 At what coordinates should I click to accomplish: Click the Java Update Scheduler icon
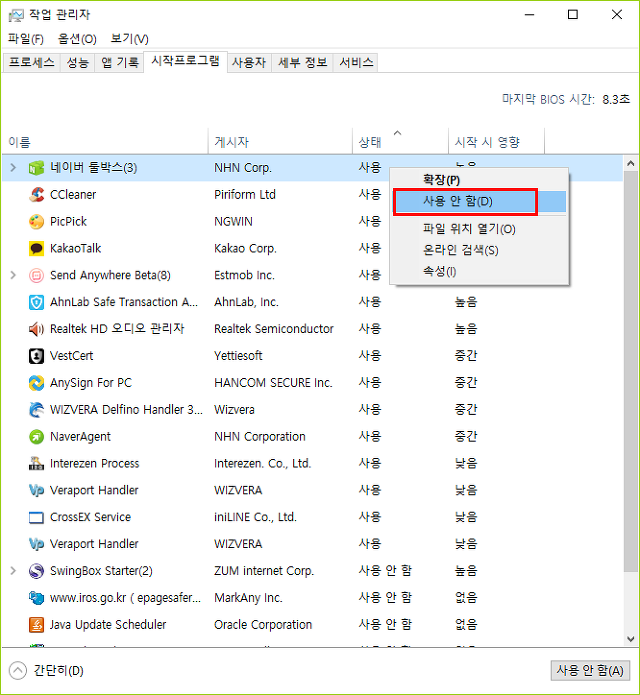pyautogui.click(x=36, y=625)
